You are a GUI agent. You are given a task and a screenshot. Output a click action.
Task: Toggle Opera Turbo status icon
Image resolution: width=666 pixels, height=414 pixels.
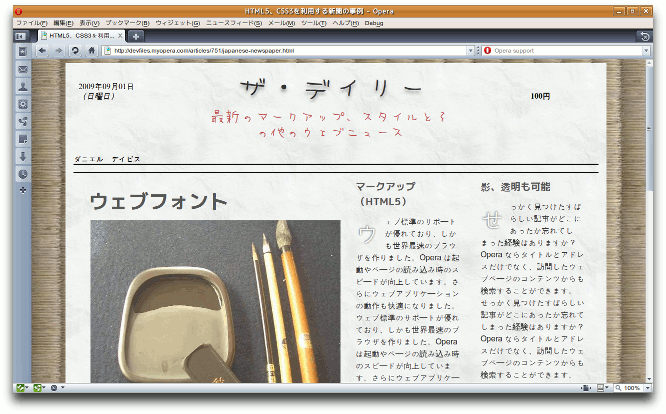pos(54,388)
